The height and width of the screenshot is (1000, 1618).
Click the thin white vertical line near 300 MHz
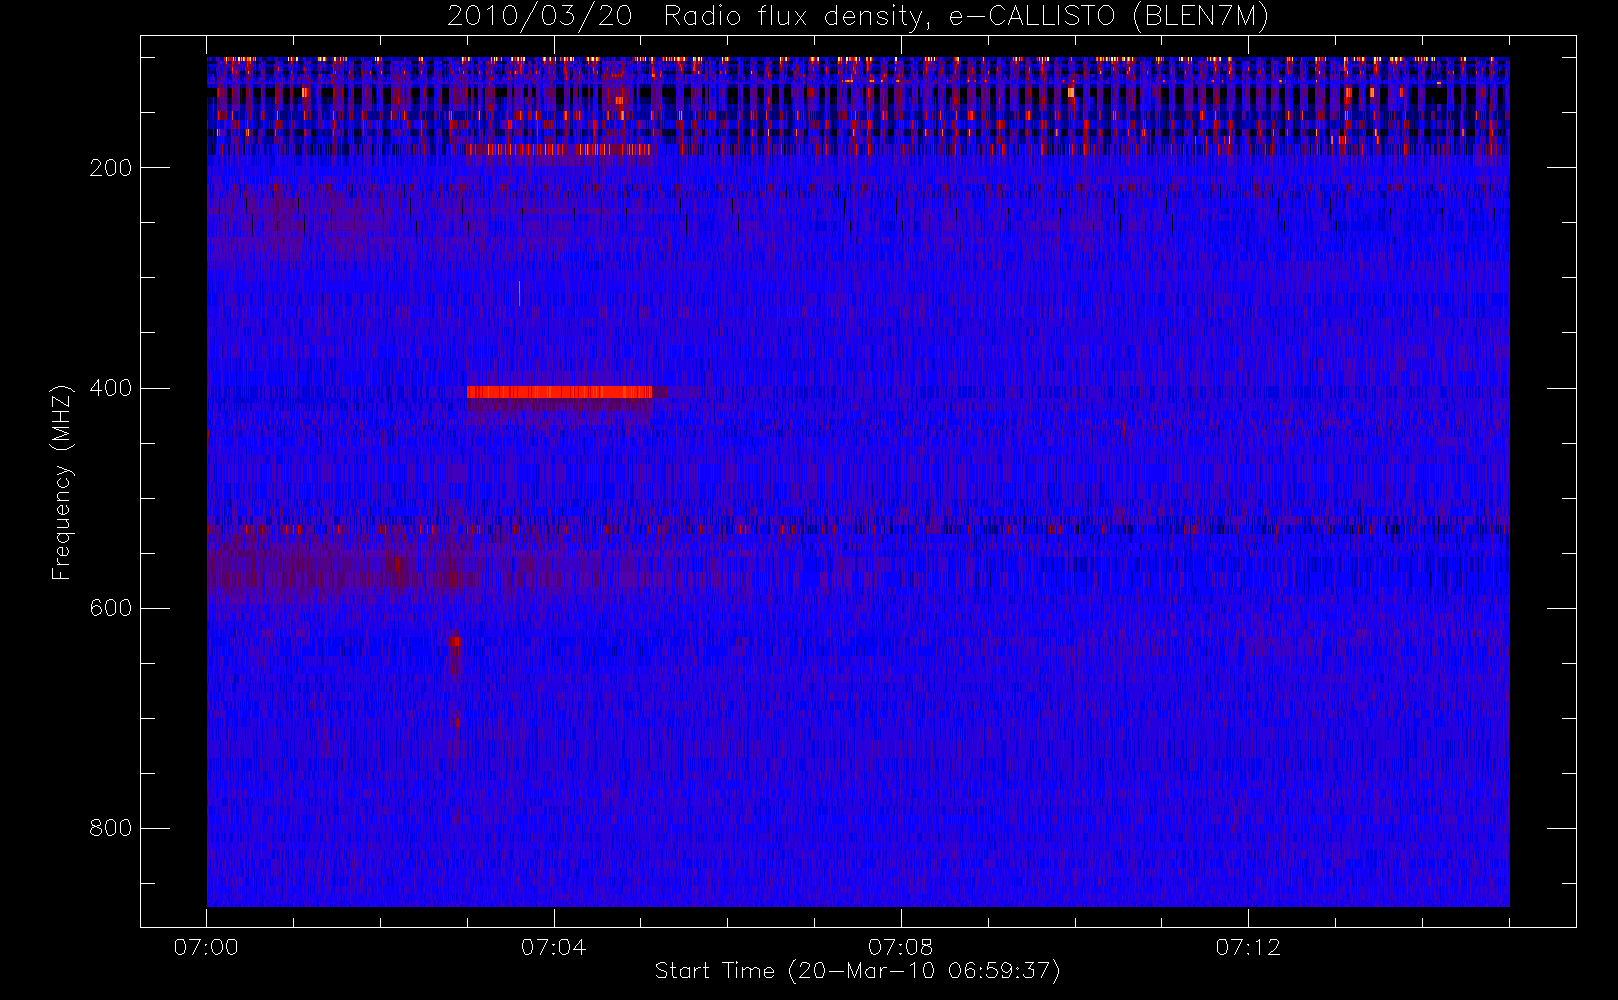coord(519,293)
